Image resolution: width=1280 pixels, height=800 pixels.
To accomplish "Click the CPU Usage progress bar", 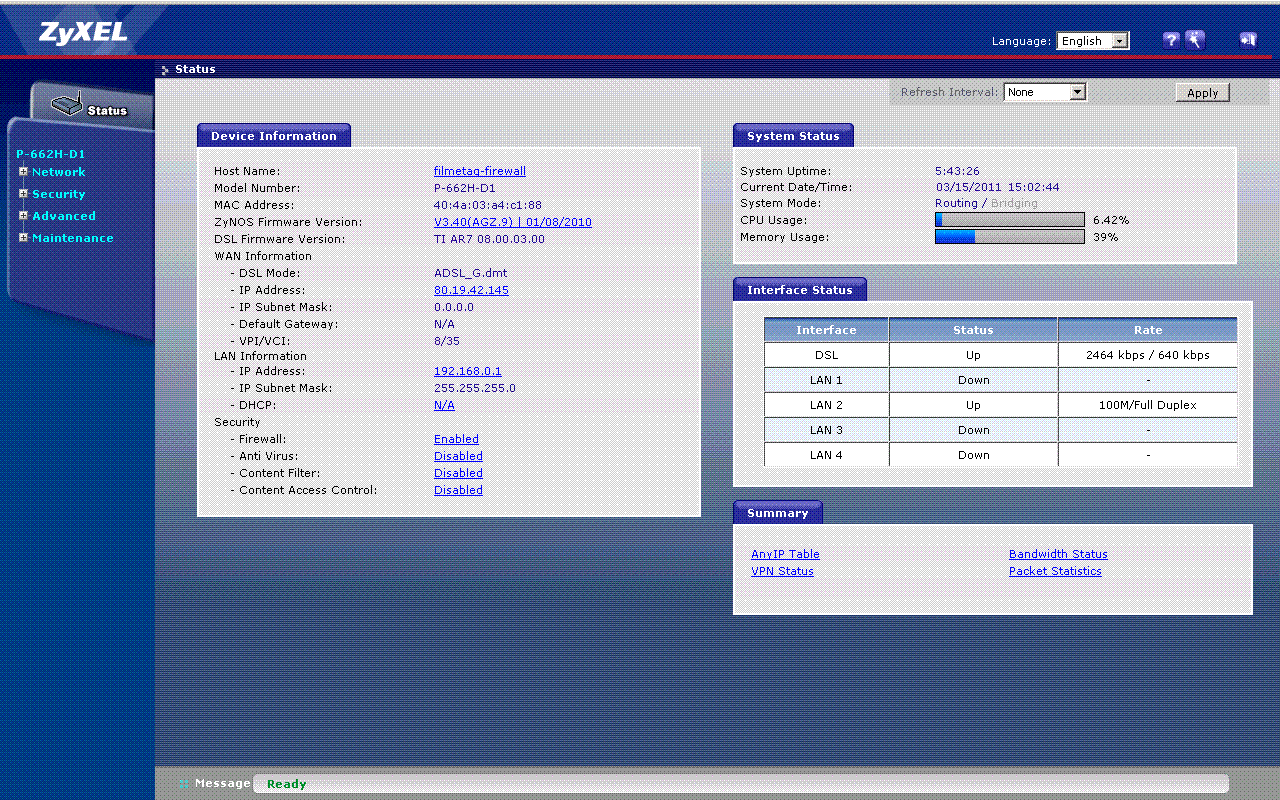I will pyautogui.click(x=1009, y=220).
